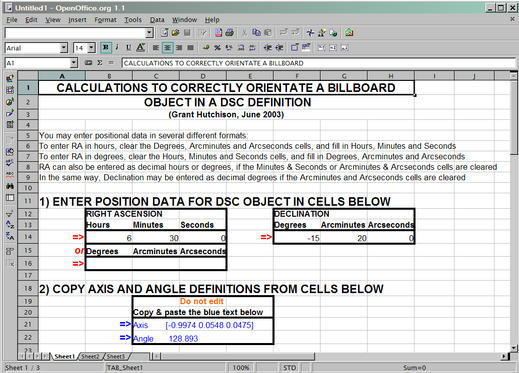The height and width of the screenshot is (373, 519).
Task: Open the Name Box A1 dropdown arrow
Action: (x=74, y=63)
